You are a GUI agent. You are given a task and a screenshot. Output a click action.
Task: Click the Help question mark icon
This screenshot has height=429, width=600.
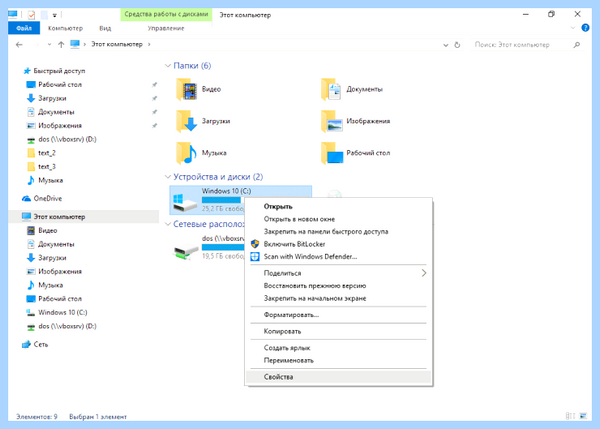(x=585, y=28)
